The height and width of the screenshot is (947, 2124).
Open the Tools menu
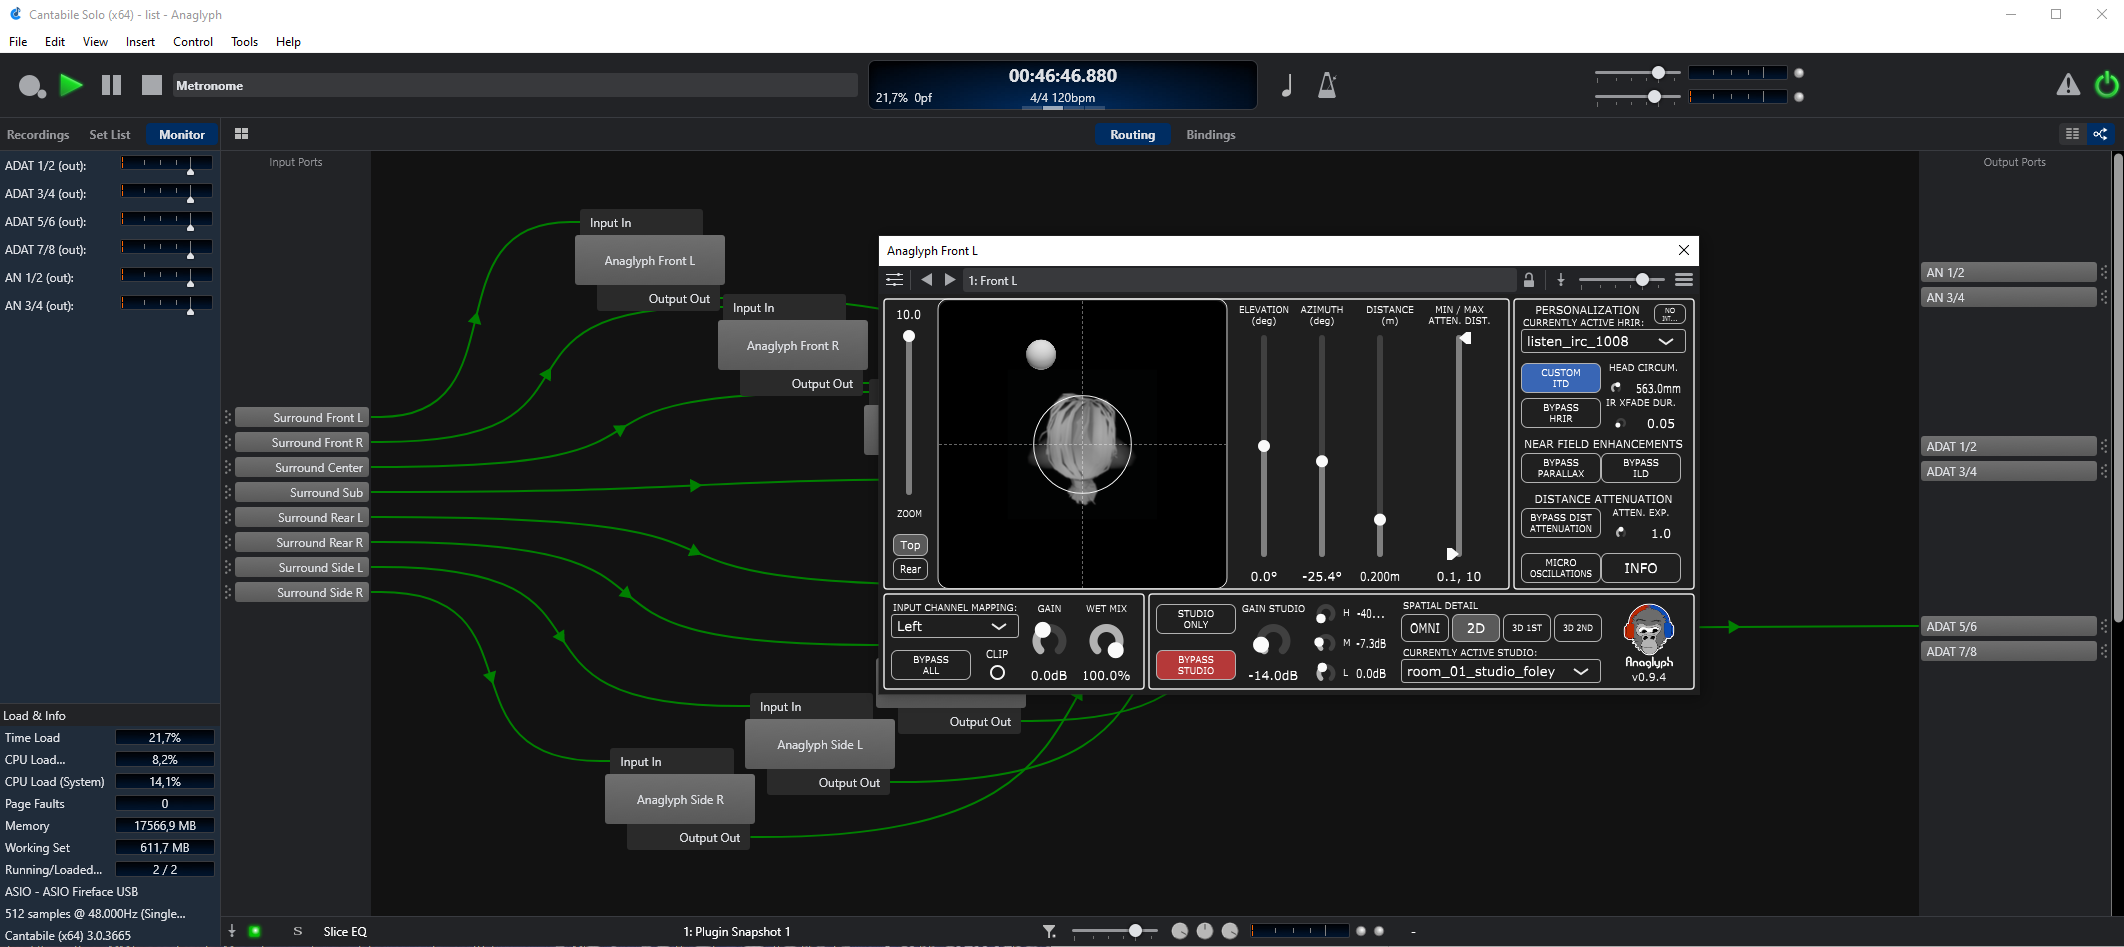click(244, 42)
